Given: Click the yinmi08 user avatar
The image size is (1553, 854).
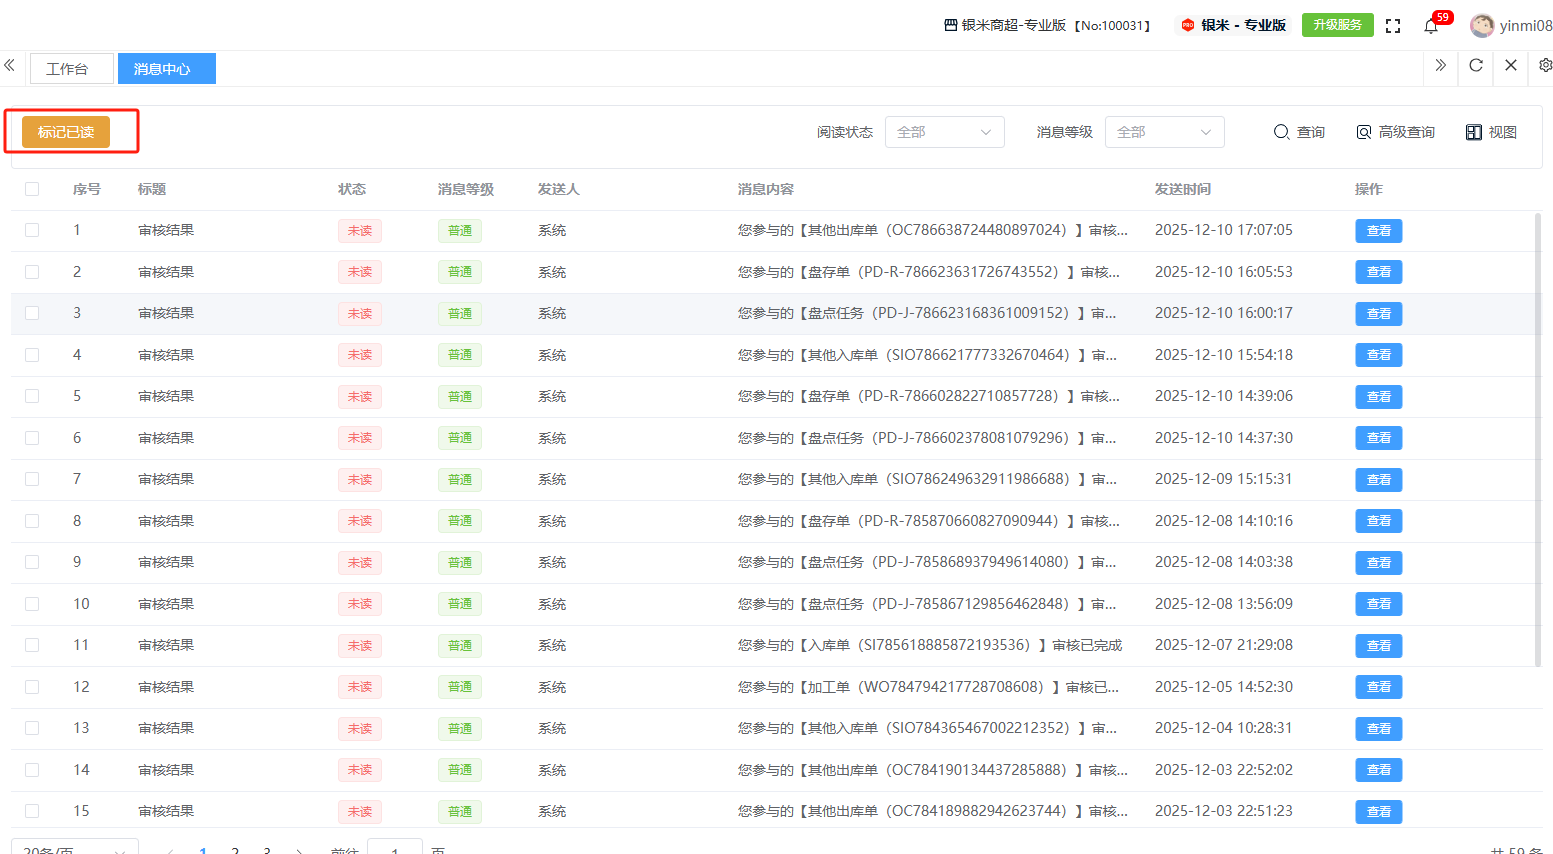Looking at the screenshot, I should pyautogui.click(x=1482, y=26).
